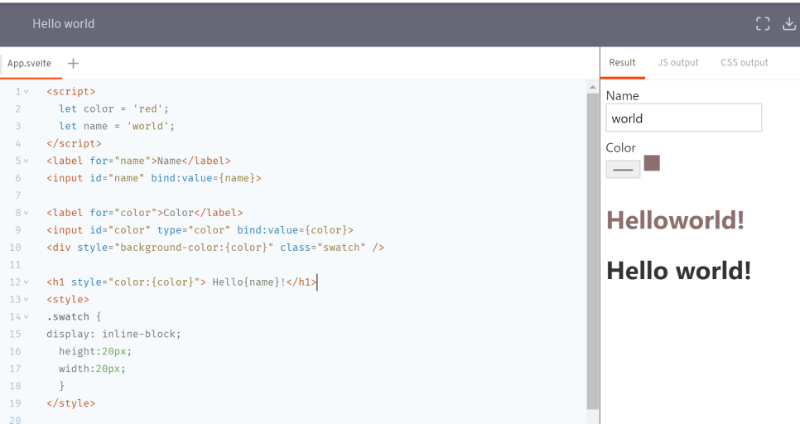Screen dimensions: 800x424
Task: Click the let color = 'red' line
Action: point(113,109)
